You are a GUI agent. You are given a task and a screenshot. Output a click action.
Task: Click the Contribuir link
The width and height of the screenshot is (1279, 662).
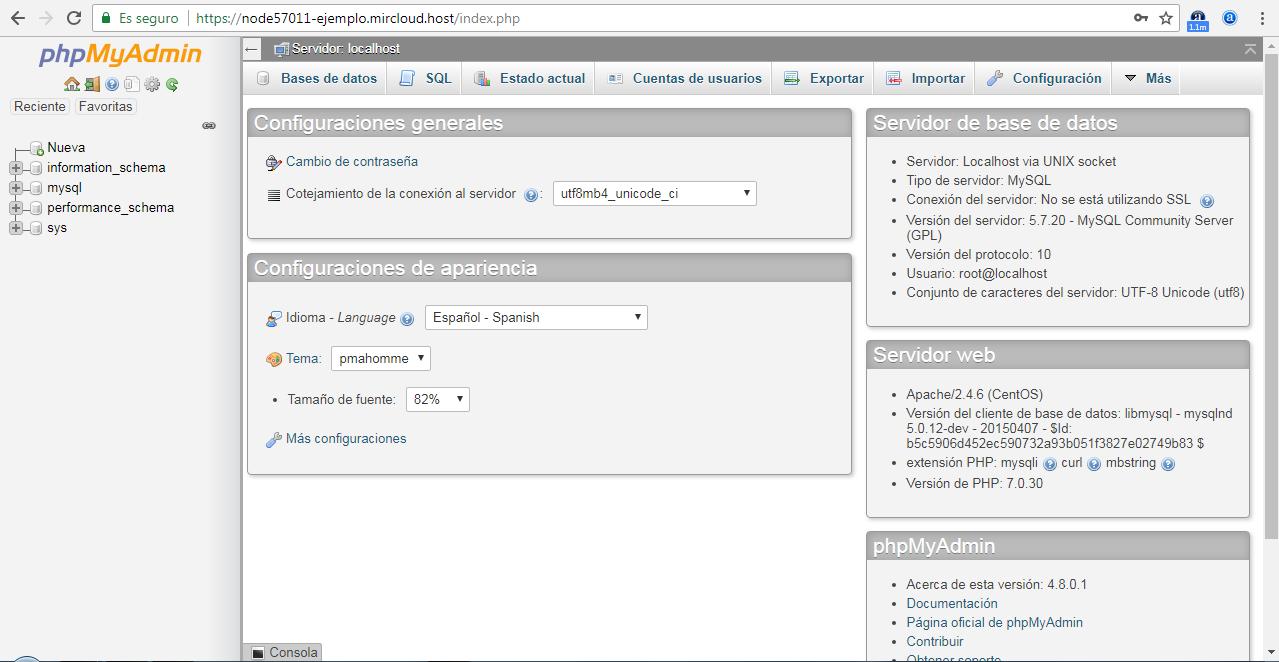tap(935, 642)
